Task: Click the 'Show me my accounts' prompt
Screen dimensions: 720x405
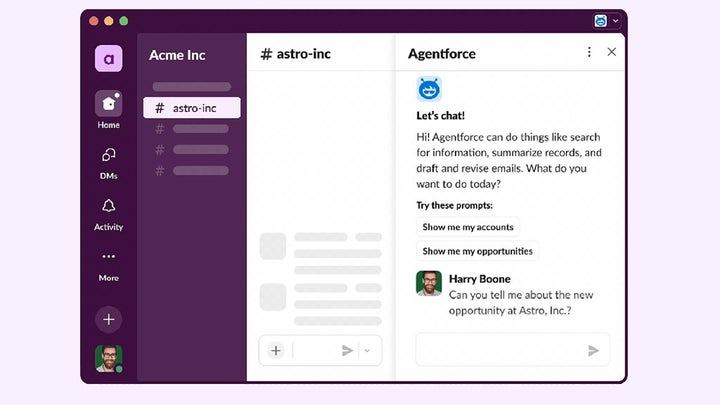Action: coord(469,227)
